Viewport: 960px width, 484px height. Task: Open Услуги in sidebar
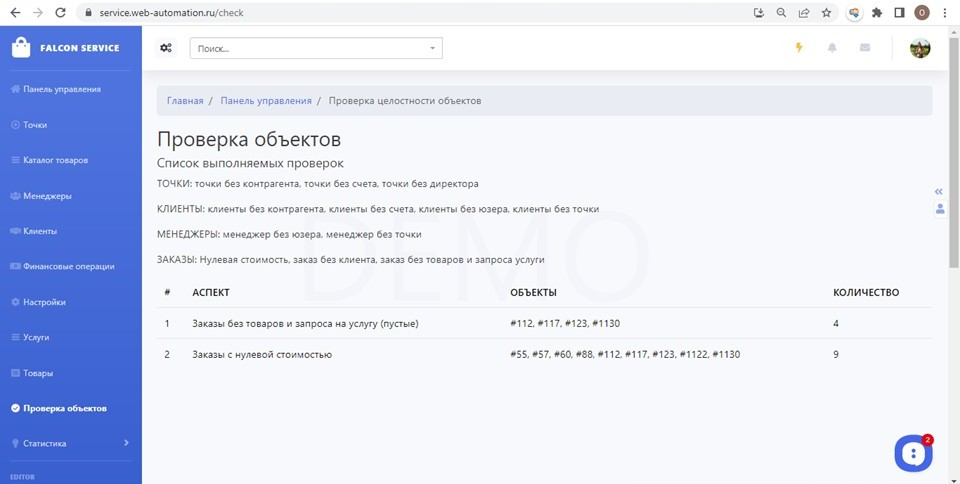click(x=30, y=337)
